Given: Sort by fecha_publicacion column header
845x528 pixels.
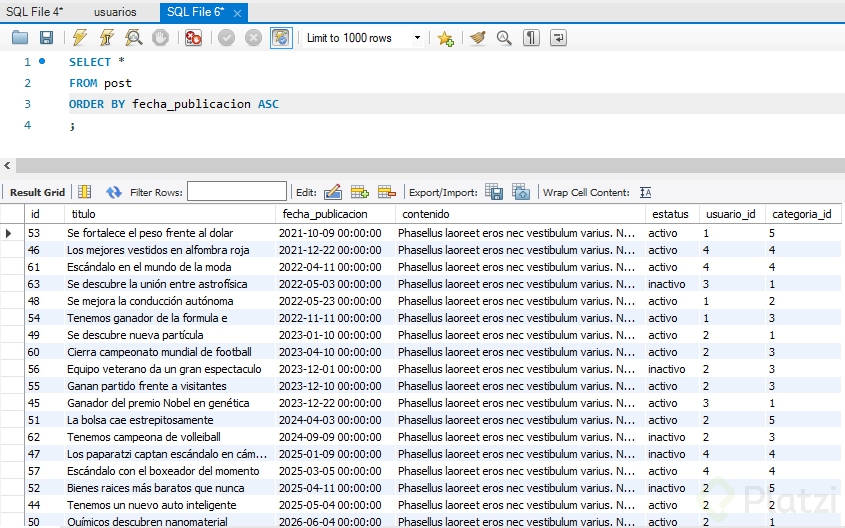Looking at the screenshot, I should [x=335, y=214].
